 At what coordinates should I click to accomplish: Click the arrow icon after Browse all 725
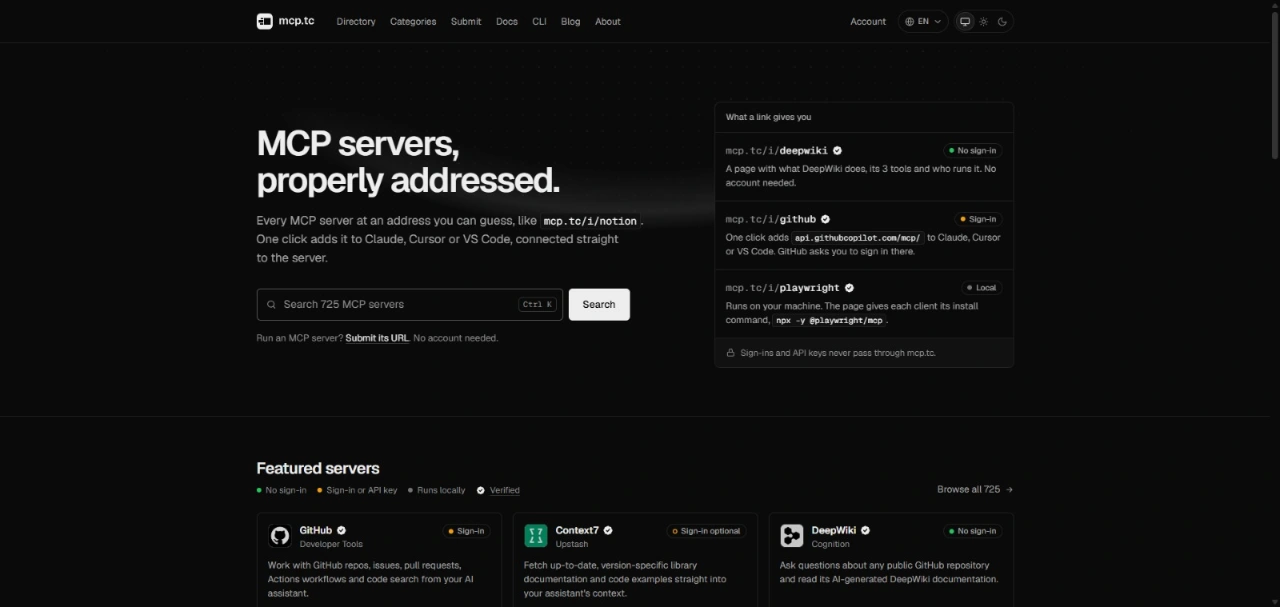point(1009,489)
